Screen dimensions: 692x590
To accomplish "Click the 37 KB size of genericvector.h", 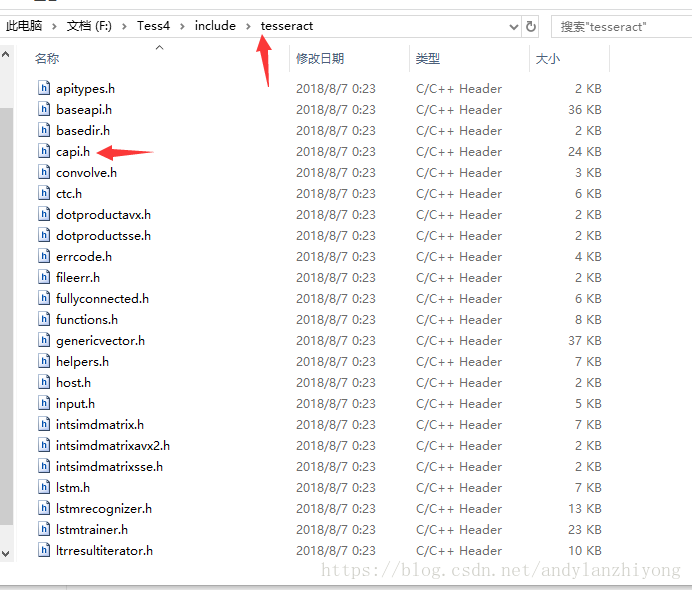I will [585, 341].
